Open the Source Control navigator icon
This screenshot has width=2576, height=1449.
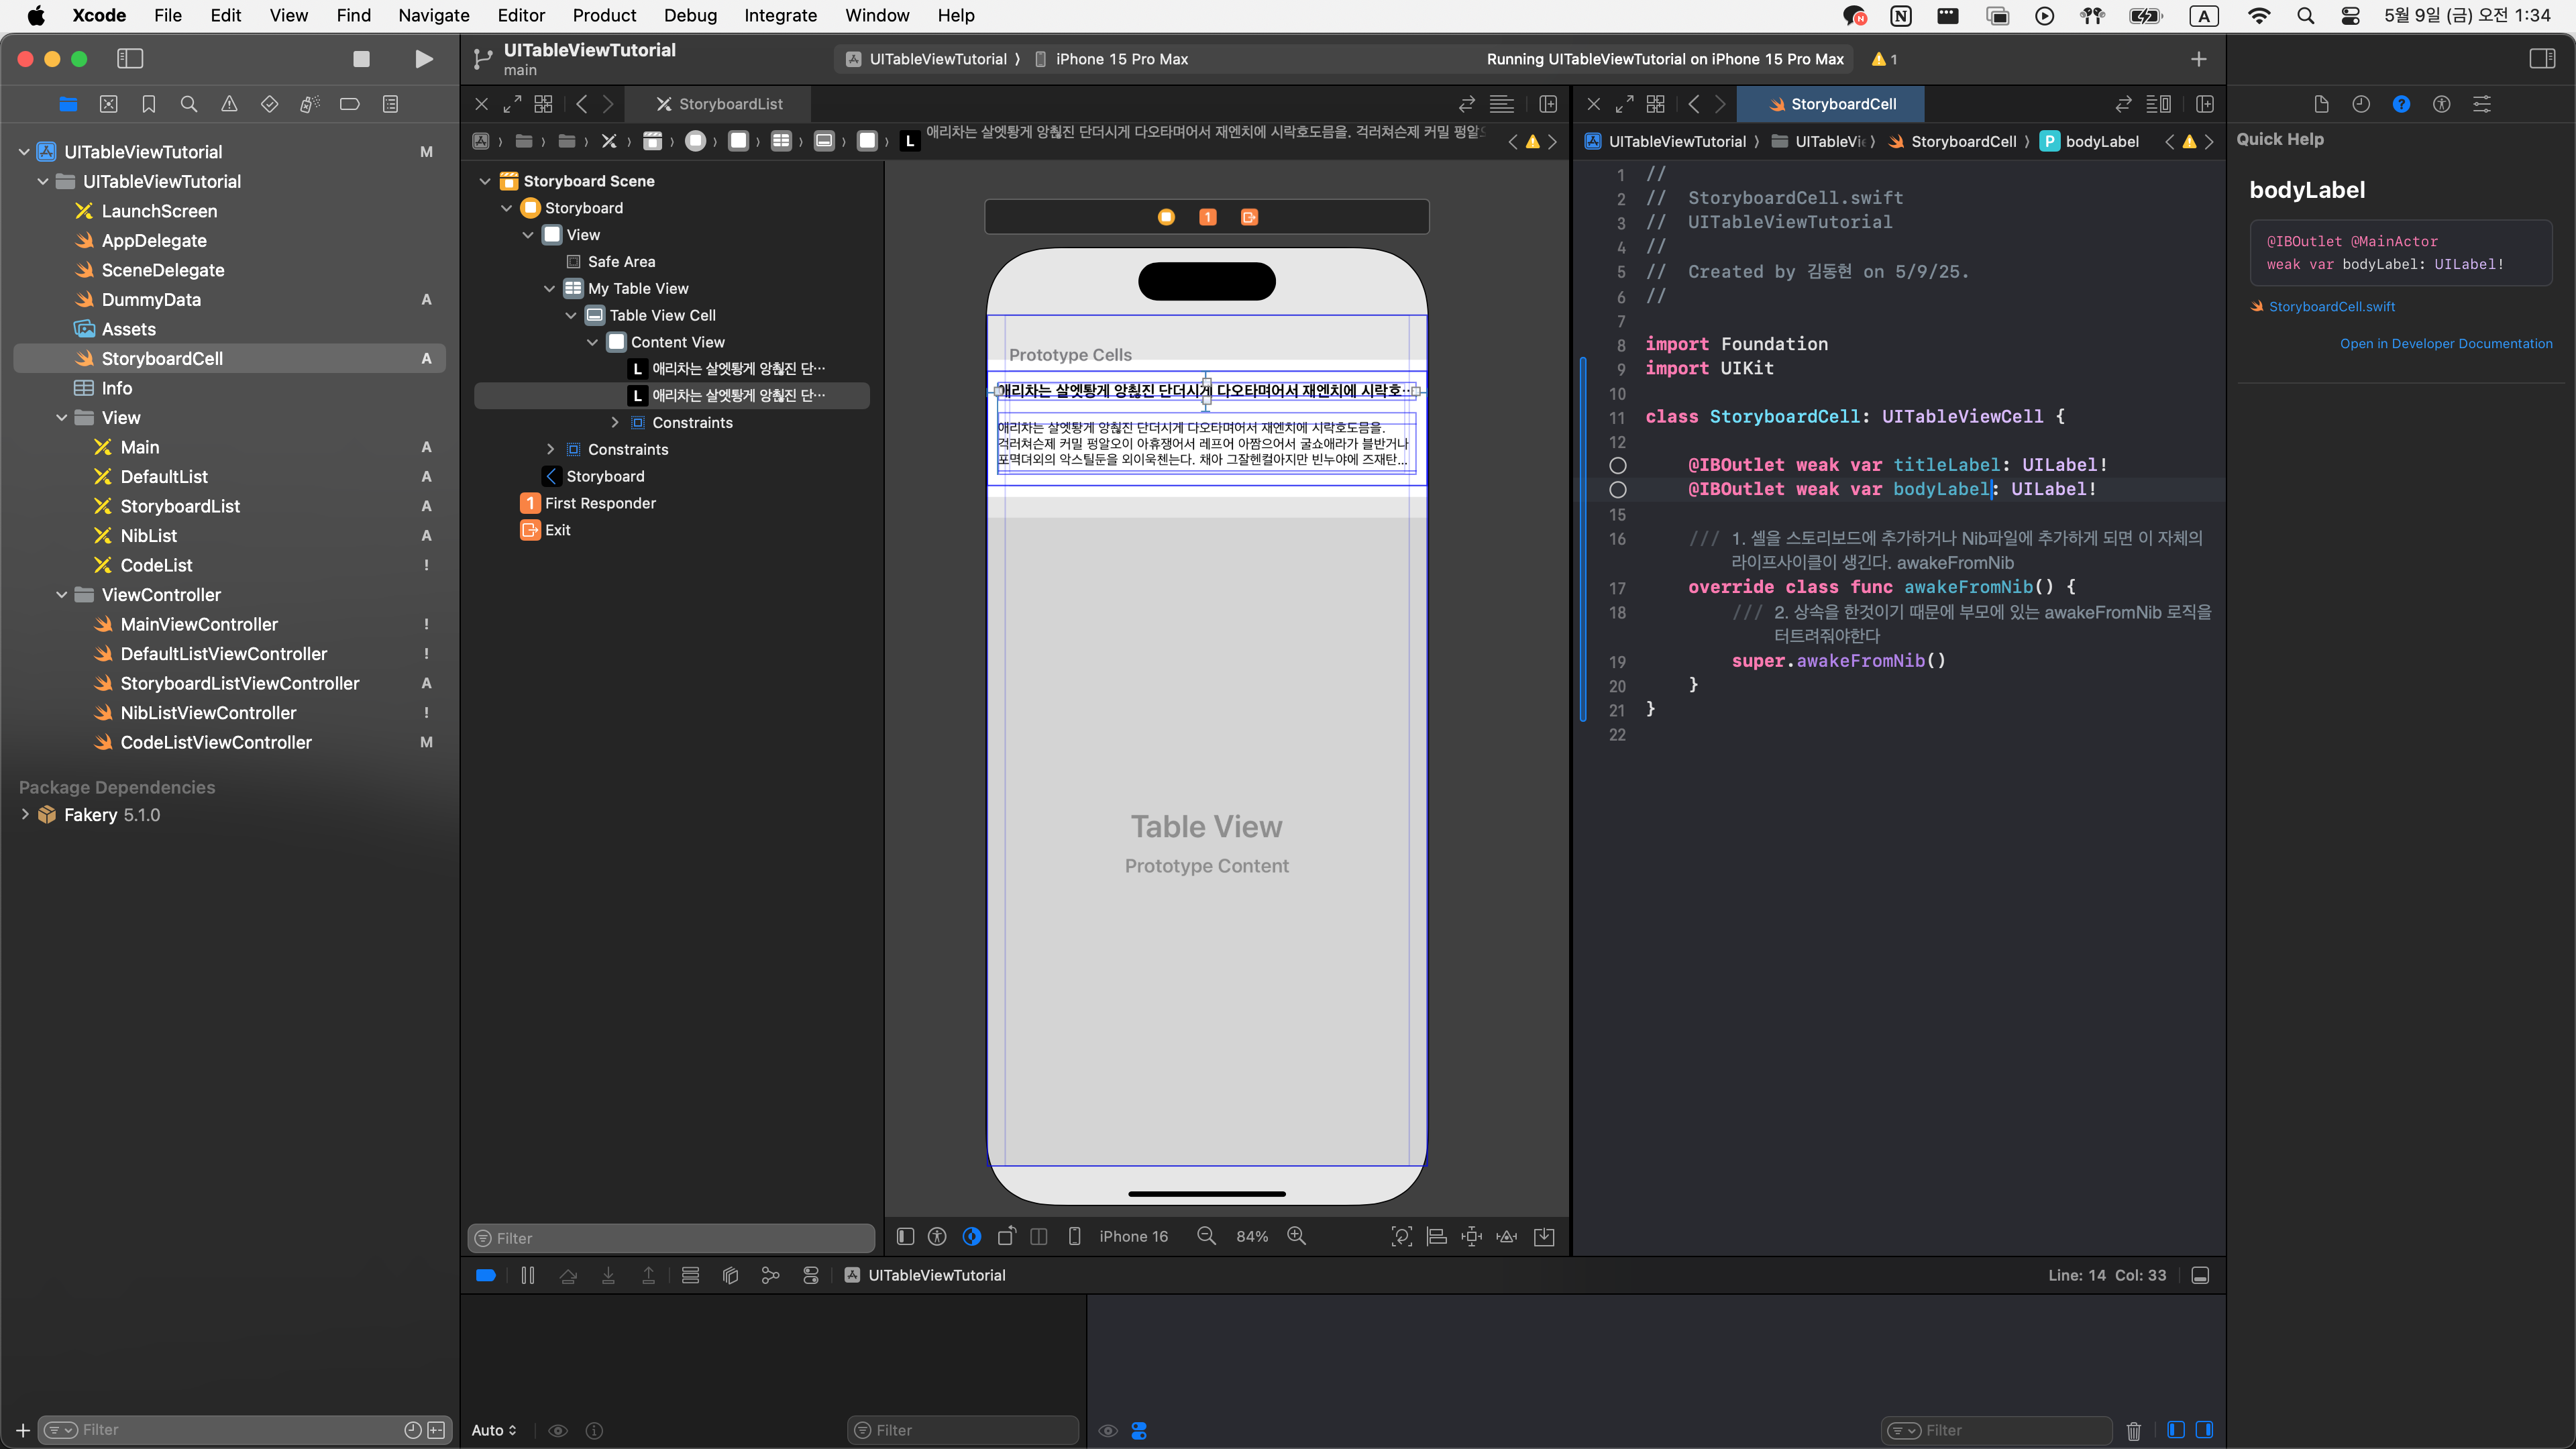tap(109, 104)
